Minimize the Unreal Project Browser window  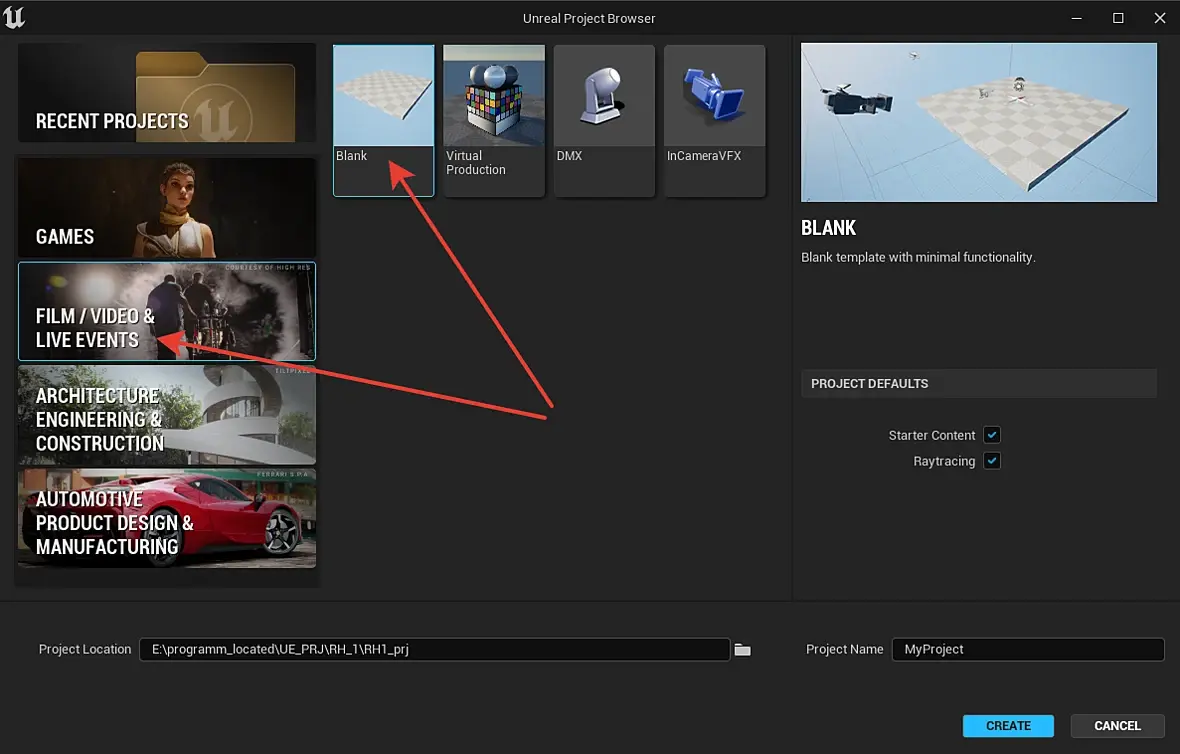tap(1077, 18)
